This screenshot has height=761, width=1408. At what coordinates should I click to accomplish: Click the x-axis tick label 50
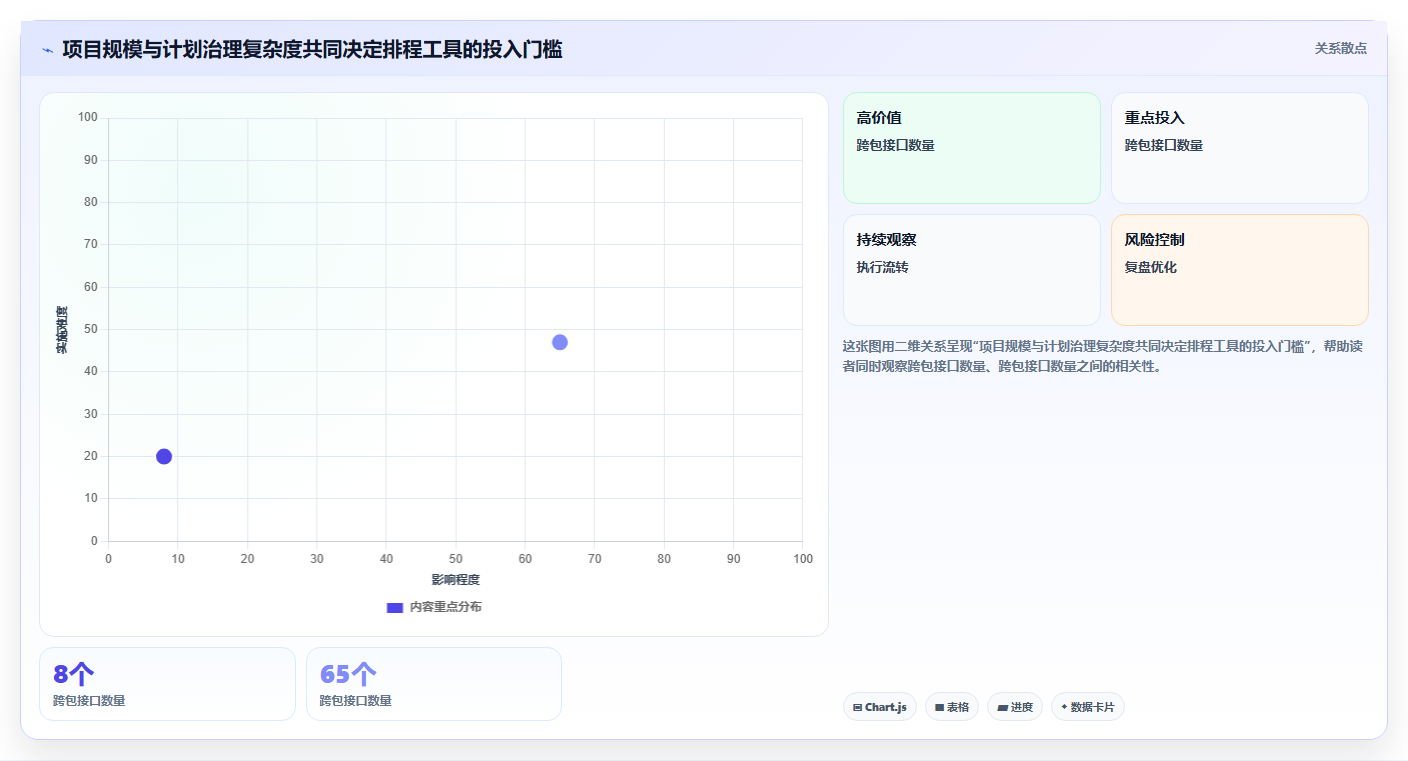pyautogui.click(x=456, y=558)
